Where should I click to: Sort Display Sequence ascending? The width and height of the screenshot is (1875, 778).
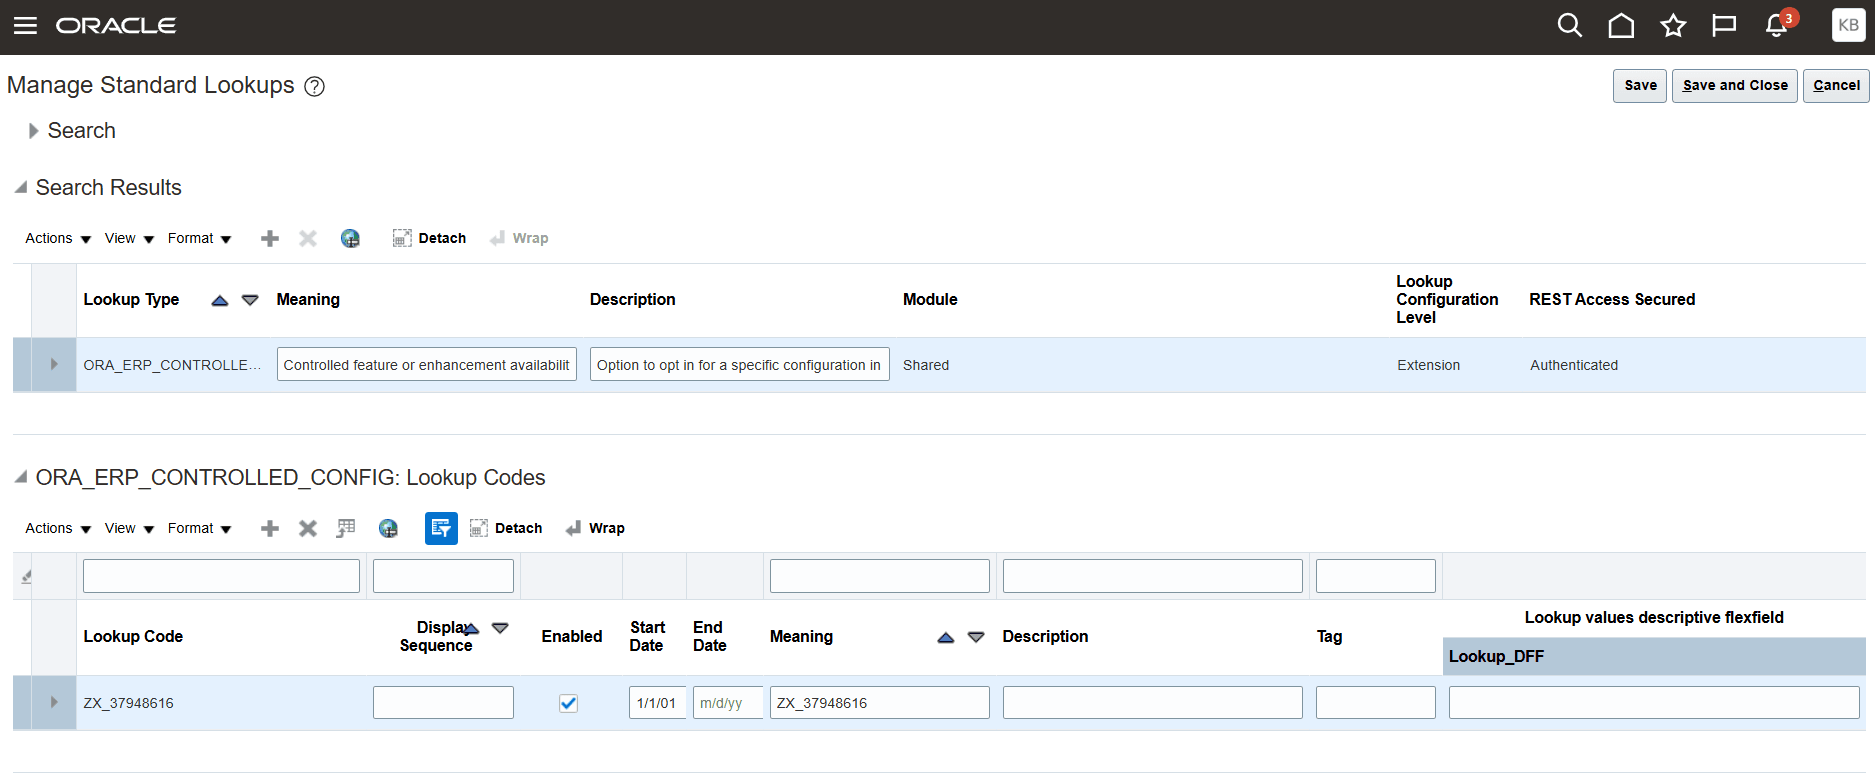[472, 629]
